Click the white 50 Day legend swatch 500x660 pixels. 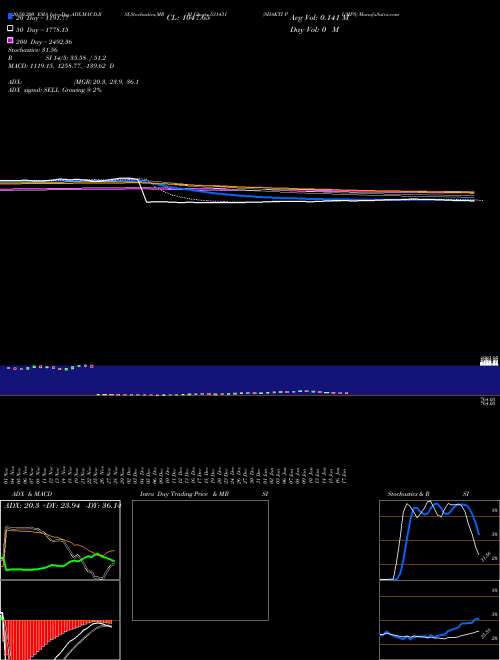(11, 29)
